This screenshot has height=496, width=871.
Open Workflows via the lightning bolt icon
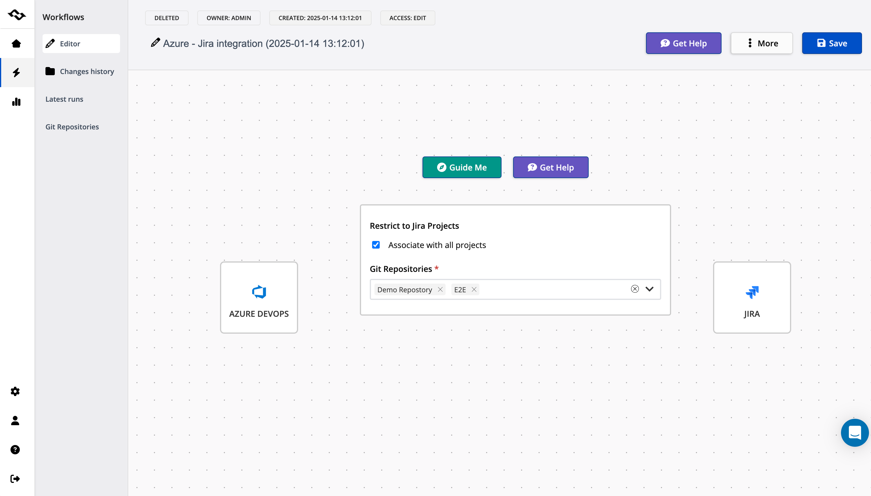(x=16, y=73)
